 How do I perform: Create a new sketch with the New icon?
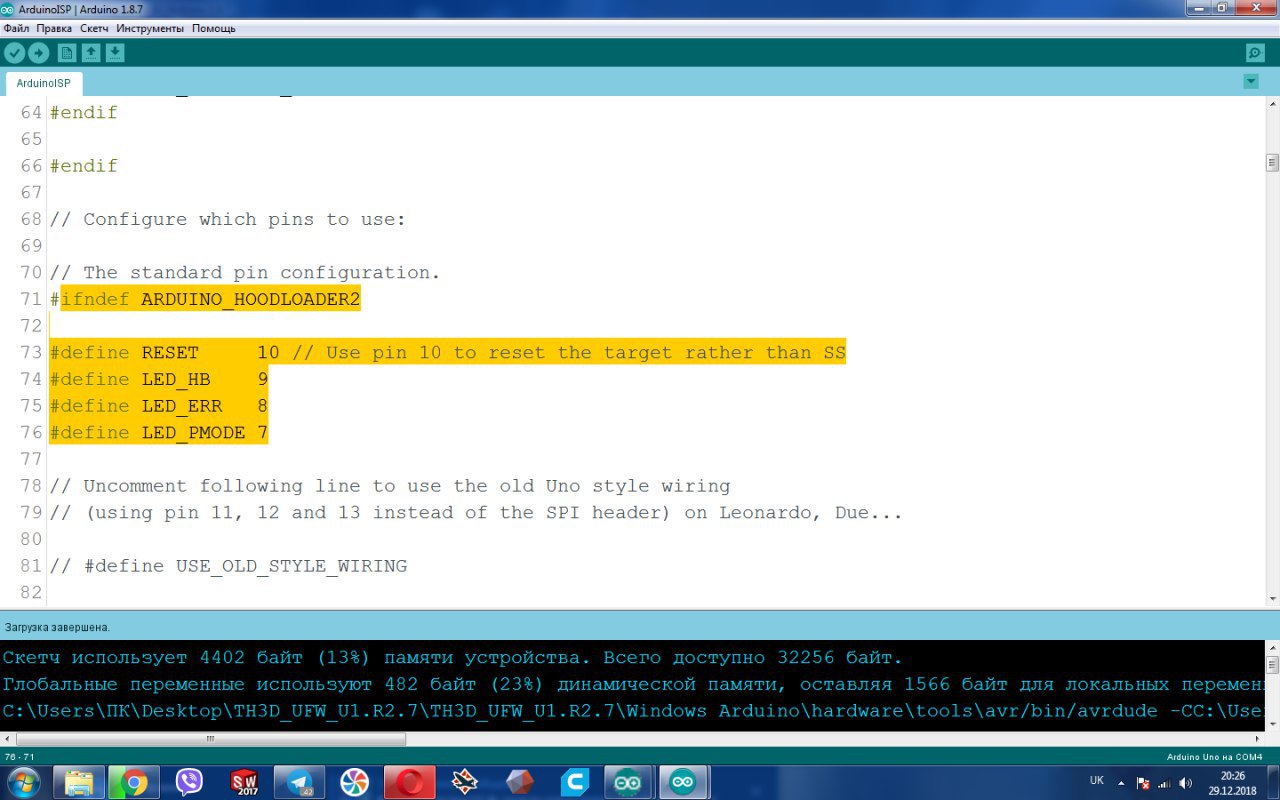tap(67, 53)
